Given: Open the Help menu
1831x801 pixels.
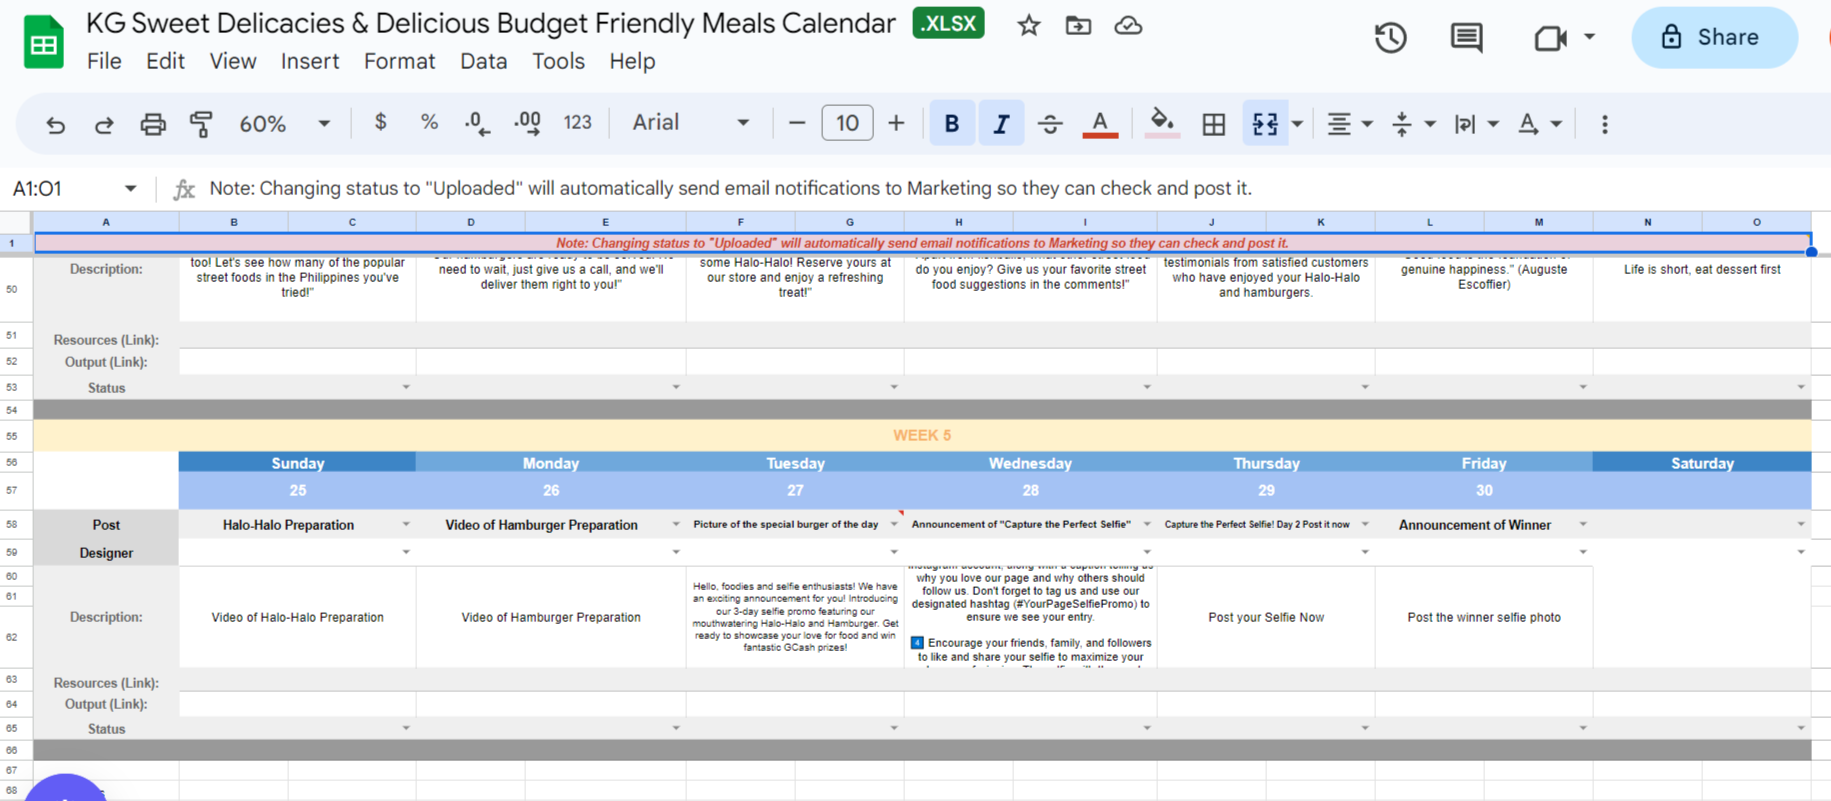Looking at the screenshot, I should pyautogui.click(x=632, y=61).
